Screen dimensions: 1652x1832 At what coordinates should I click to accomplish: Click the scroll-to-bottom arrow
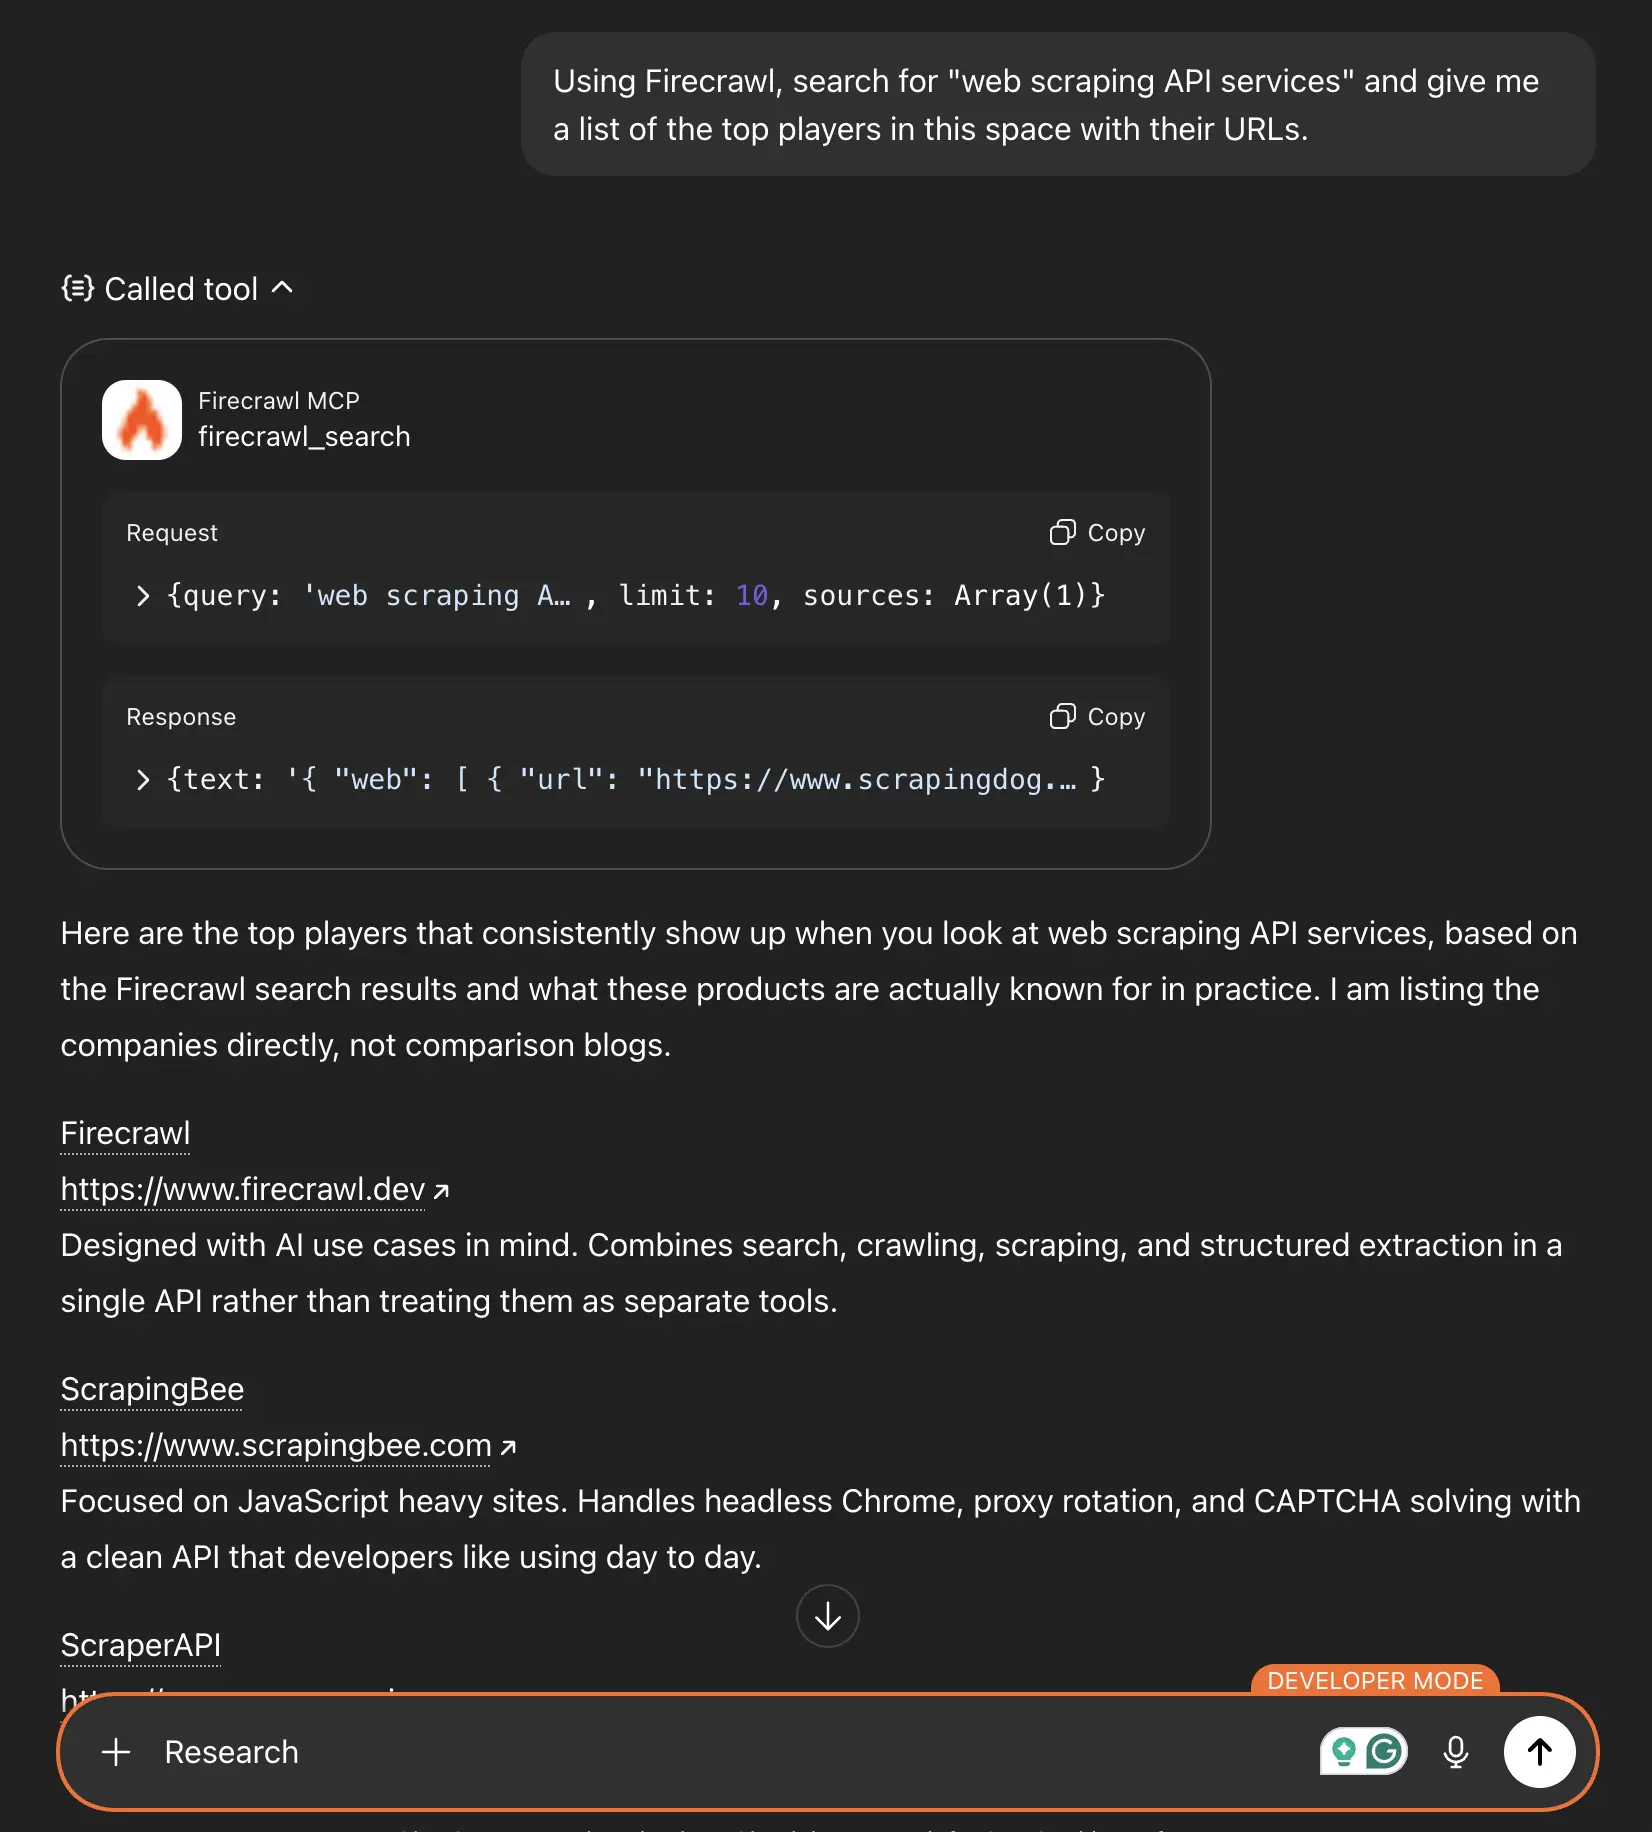pyautogui.click(x=827, y=1616)
